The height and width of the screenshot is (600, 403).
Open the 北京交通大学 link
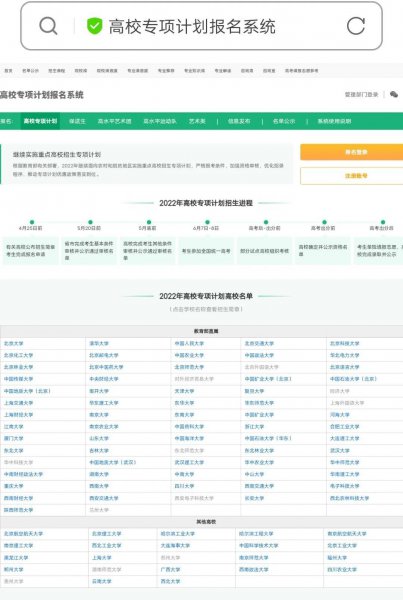[x=259, y=344]
